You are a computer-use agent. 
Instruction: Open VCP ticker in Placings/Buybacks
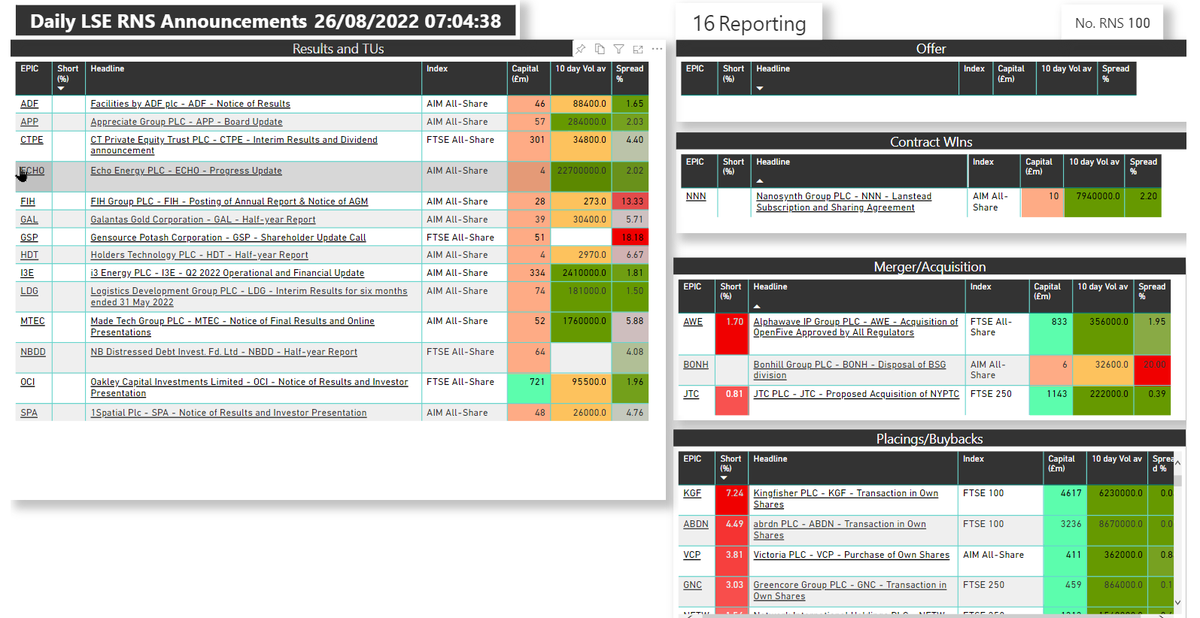tap(692, 555)
